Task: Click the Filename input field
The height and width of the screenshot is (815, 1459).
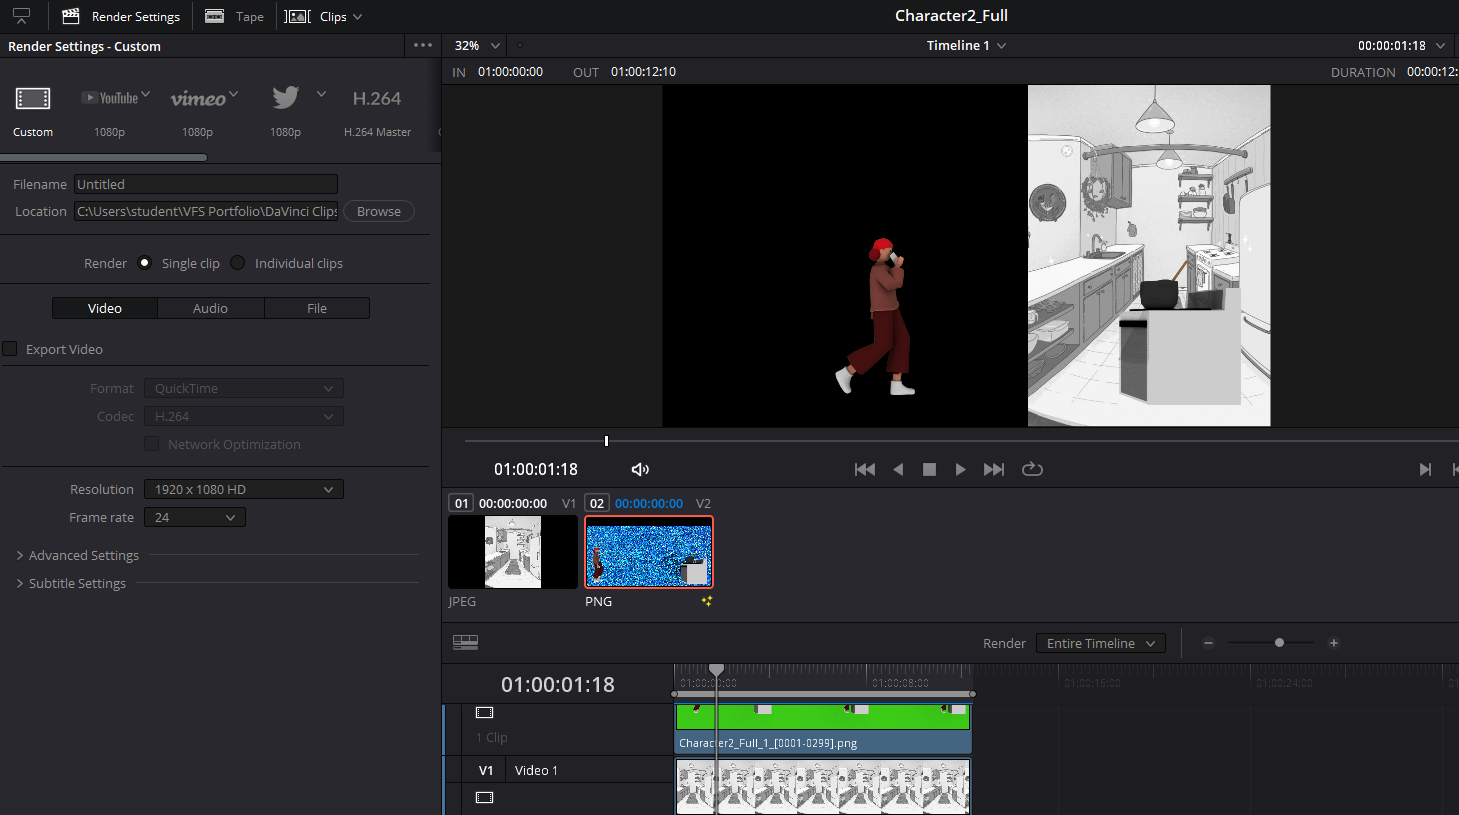Action: [x=205, y=184]
